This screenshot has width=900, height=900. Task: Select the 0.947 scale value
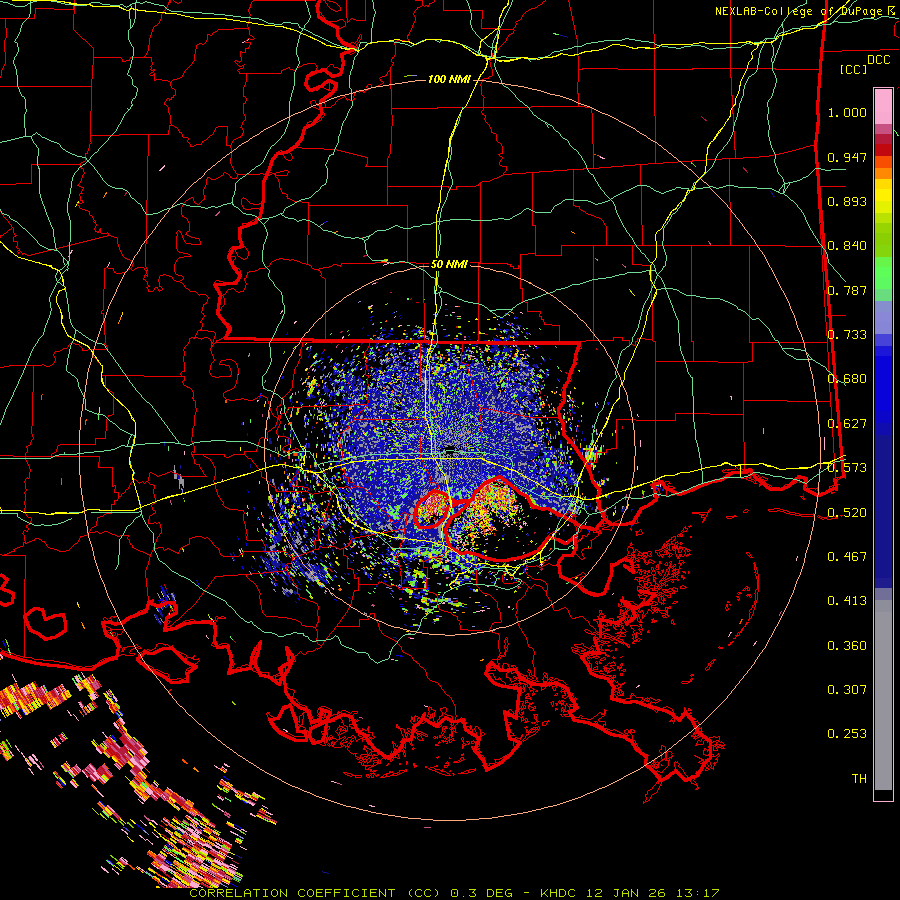pyautogui.click(x=847, y=157)
